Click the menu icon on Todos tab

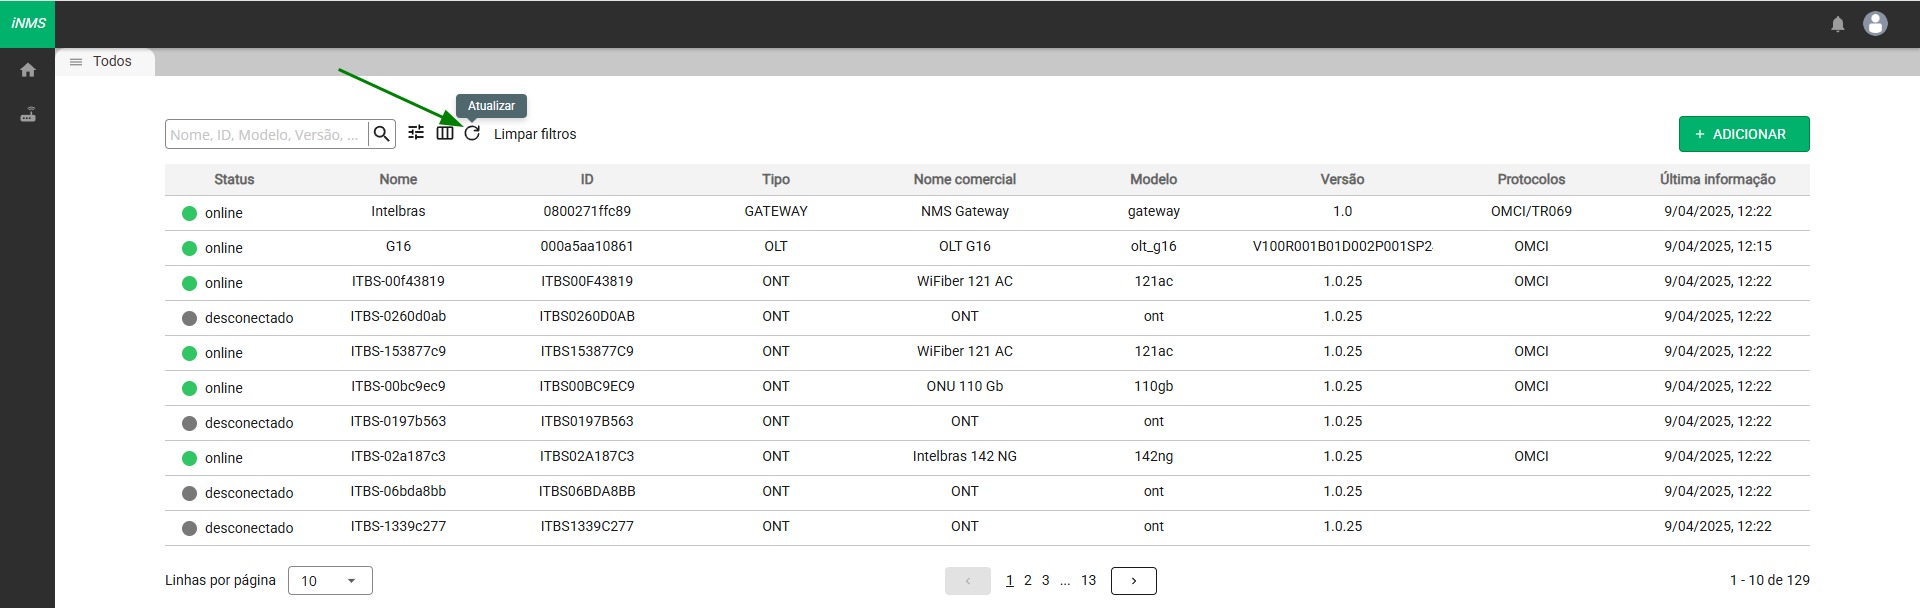point(76,62)
